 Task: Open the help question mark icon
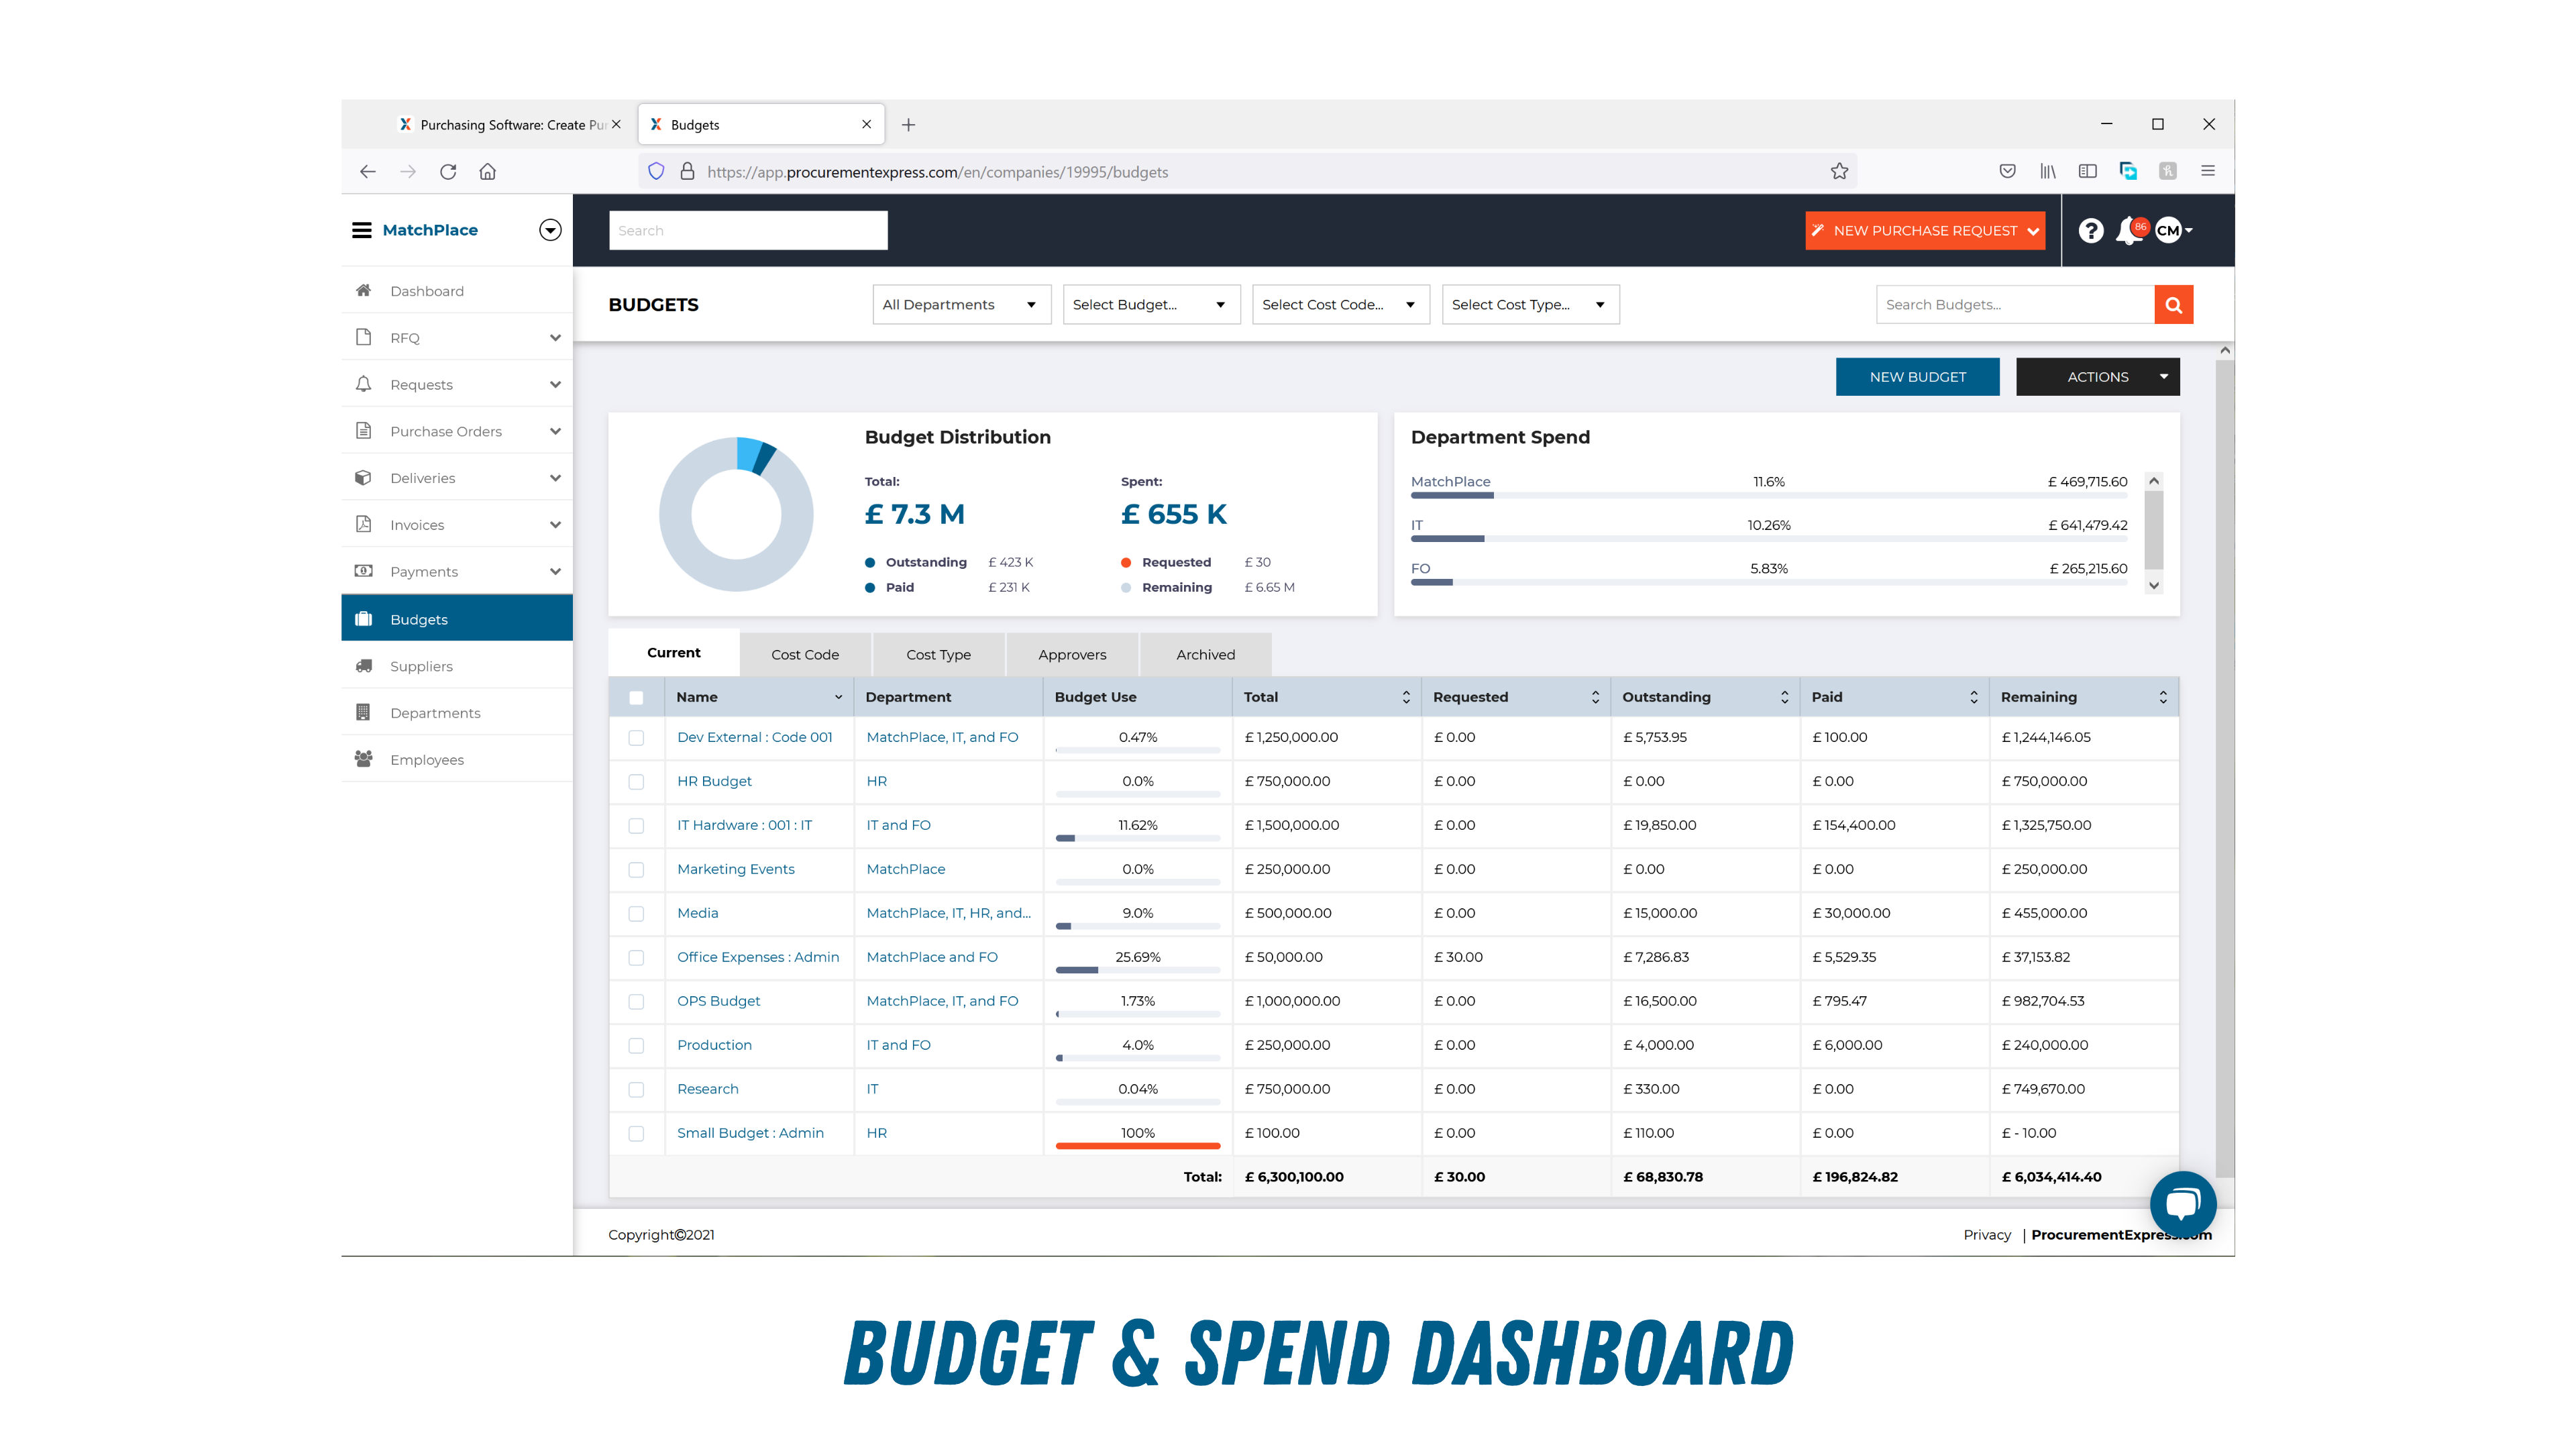pyautogui.click(x=2090, y=231)
